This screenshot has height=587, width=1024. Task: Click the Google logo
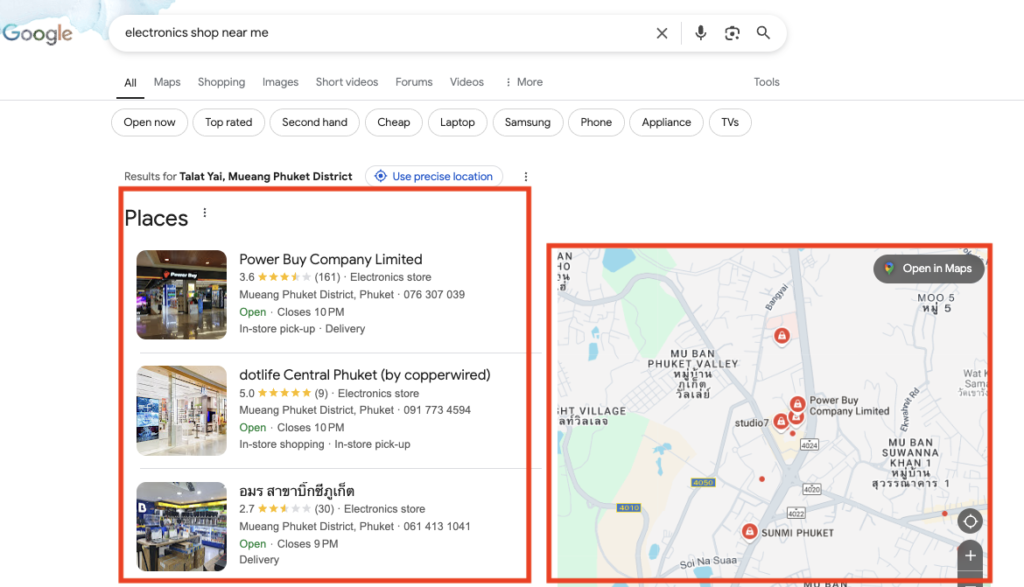[x=37, y=33]
